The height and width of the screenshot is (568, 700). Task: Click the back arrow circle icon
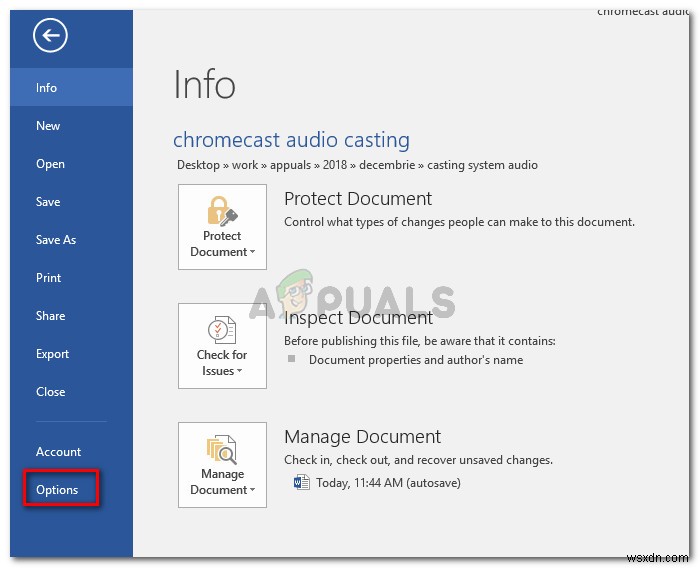tap(50, 35)
